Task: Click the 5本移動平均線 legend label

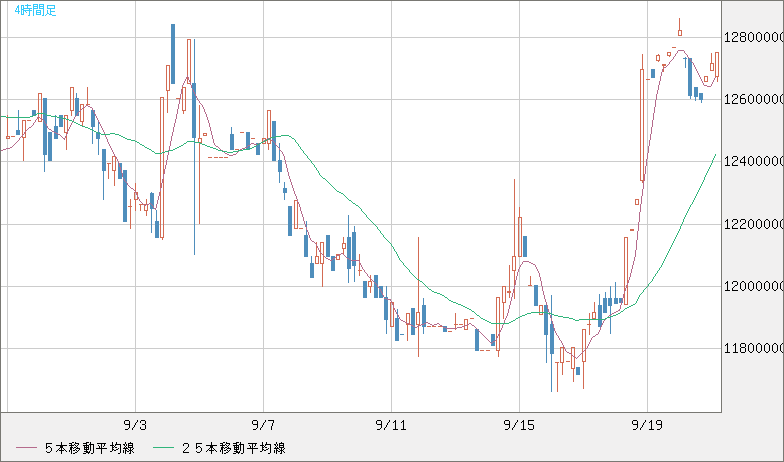Action: click(90, 448)
